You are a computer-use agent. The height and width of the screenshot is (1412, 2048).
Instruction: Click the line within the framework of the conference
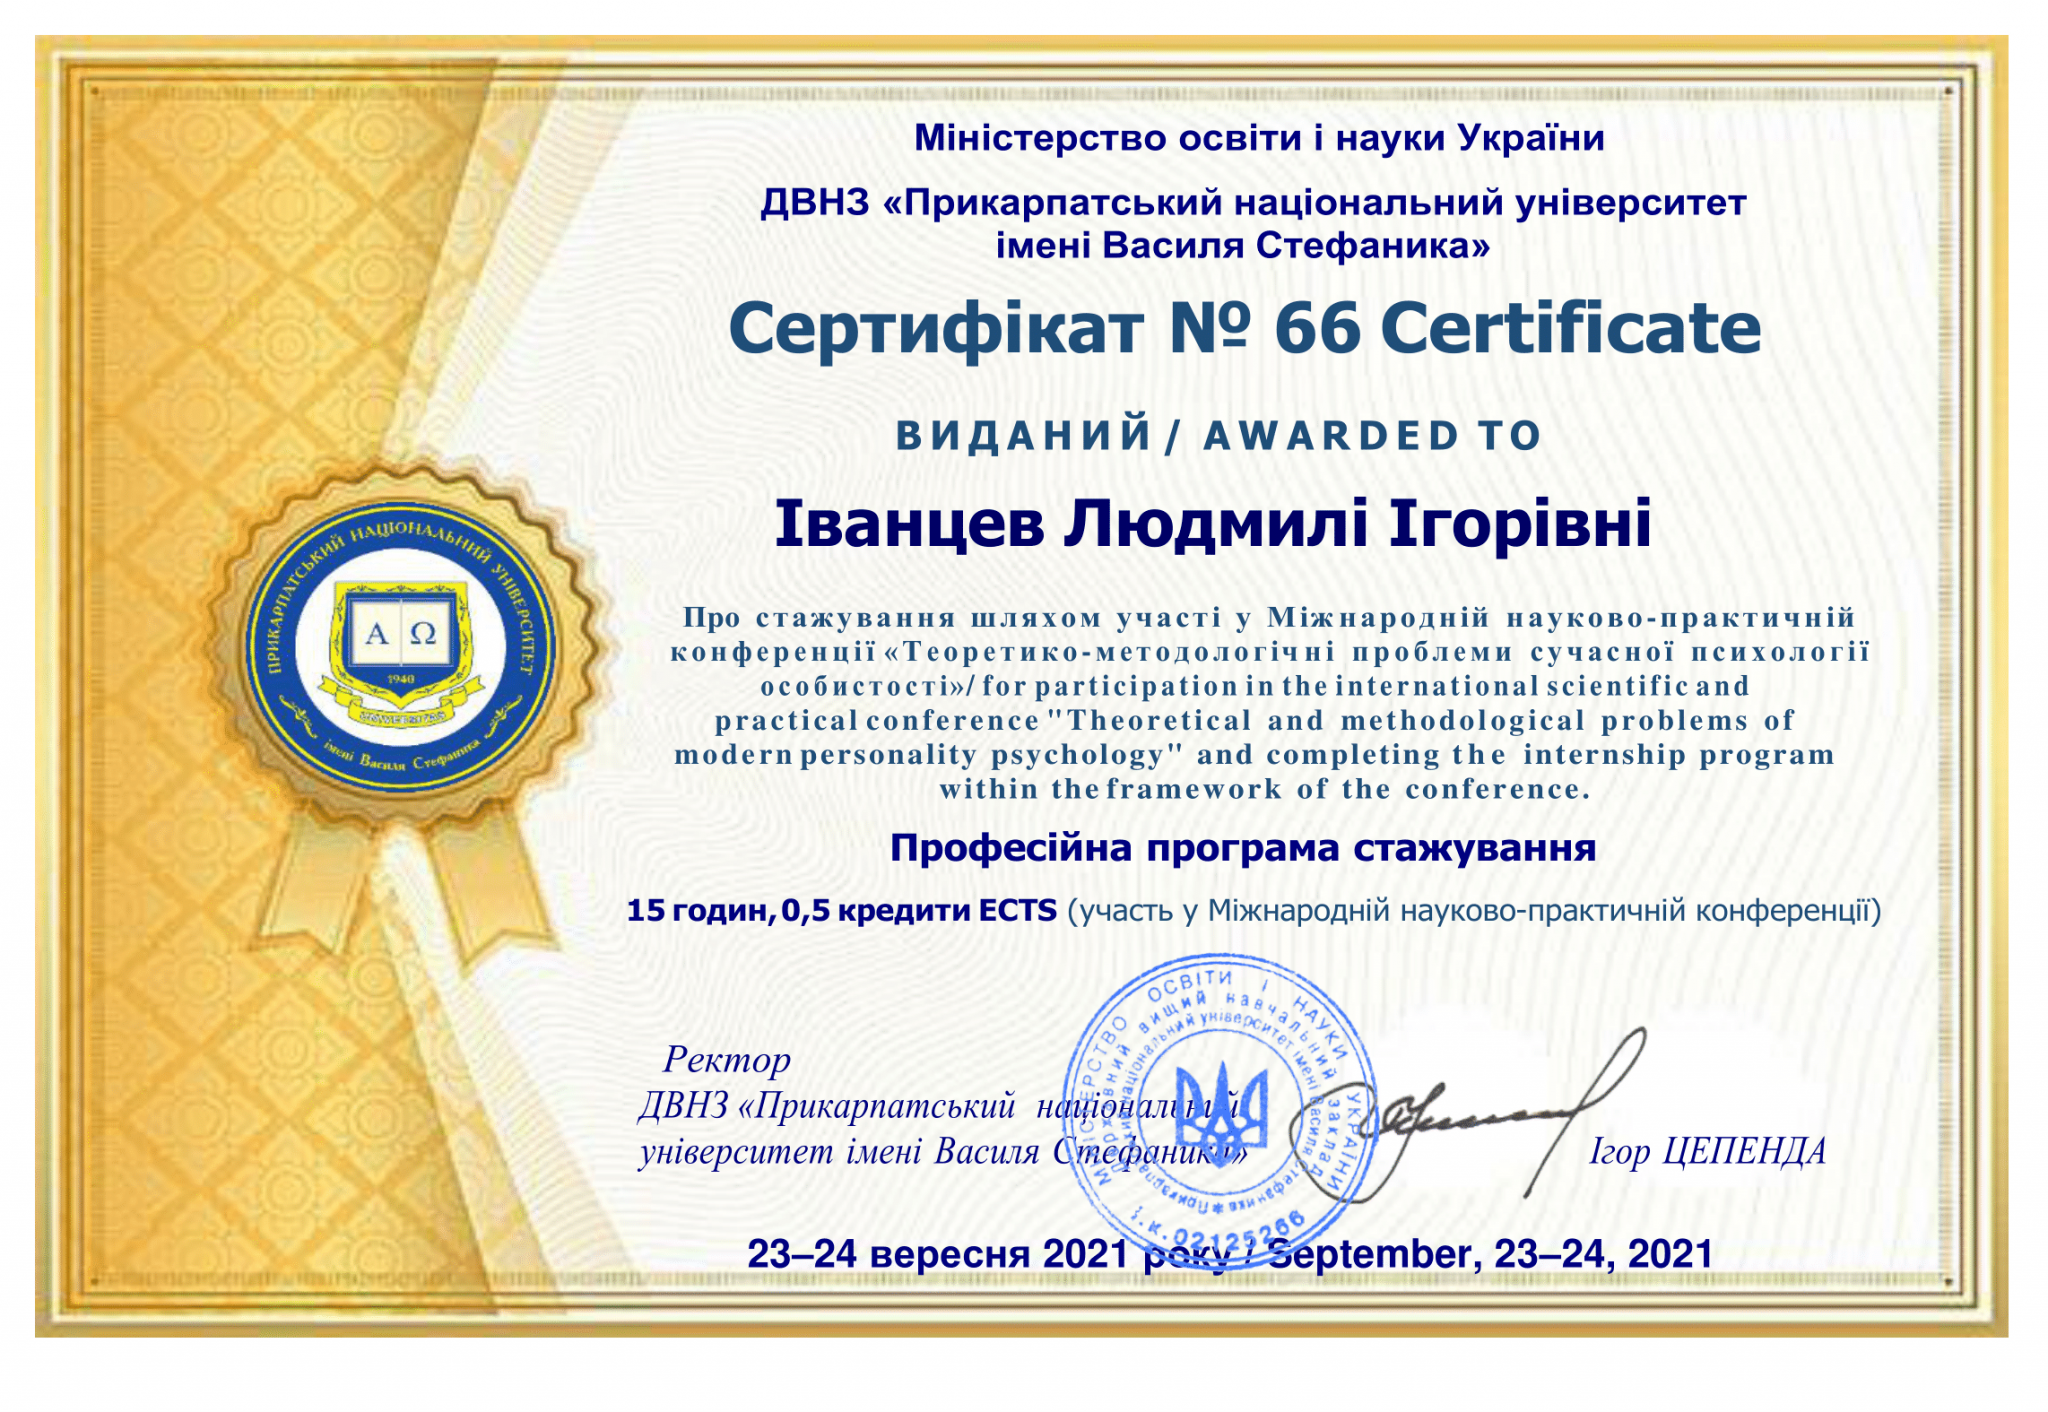tap(1264, 789)
